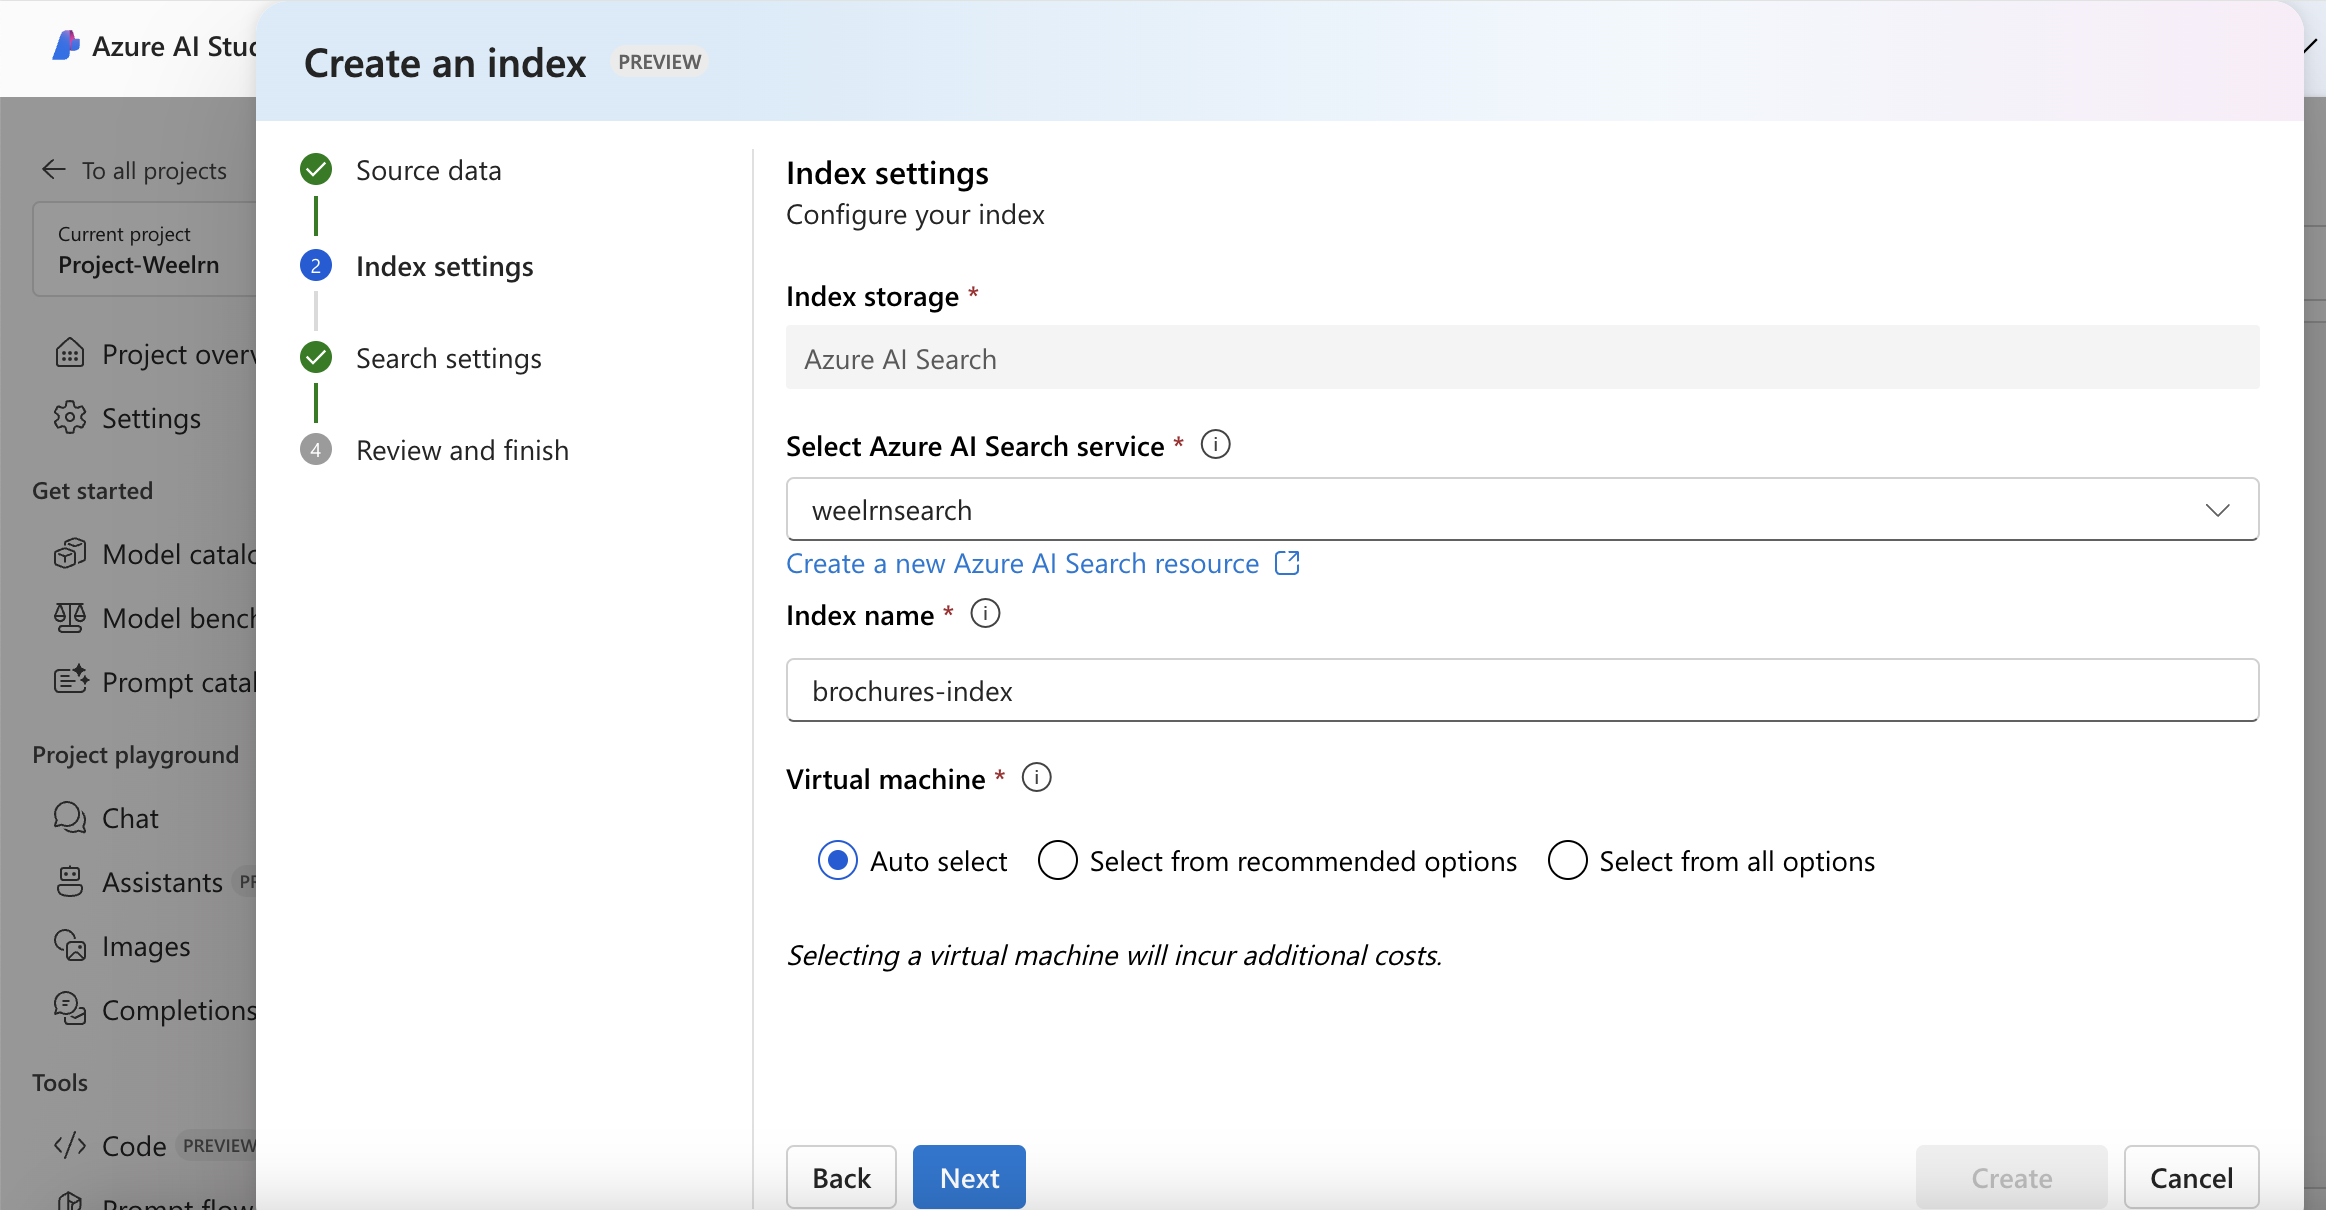The height and width of the screenshot is (1210, 2326).
Task: Click external link icon beside Create new resource
Action: 1287,563
